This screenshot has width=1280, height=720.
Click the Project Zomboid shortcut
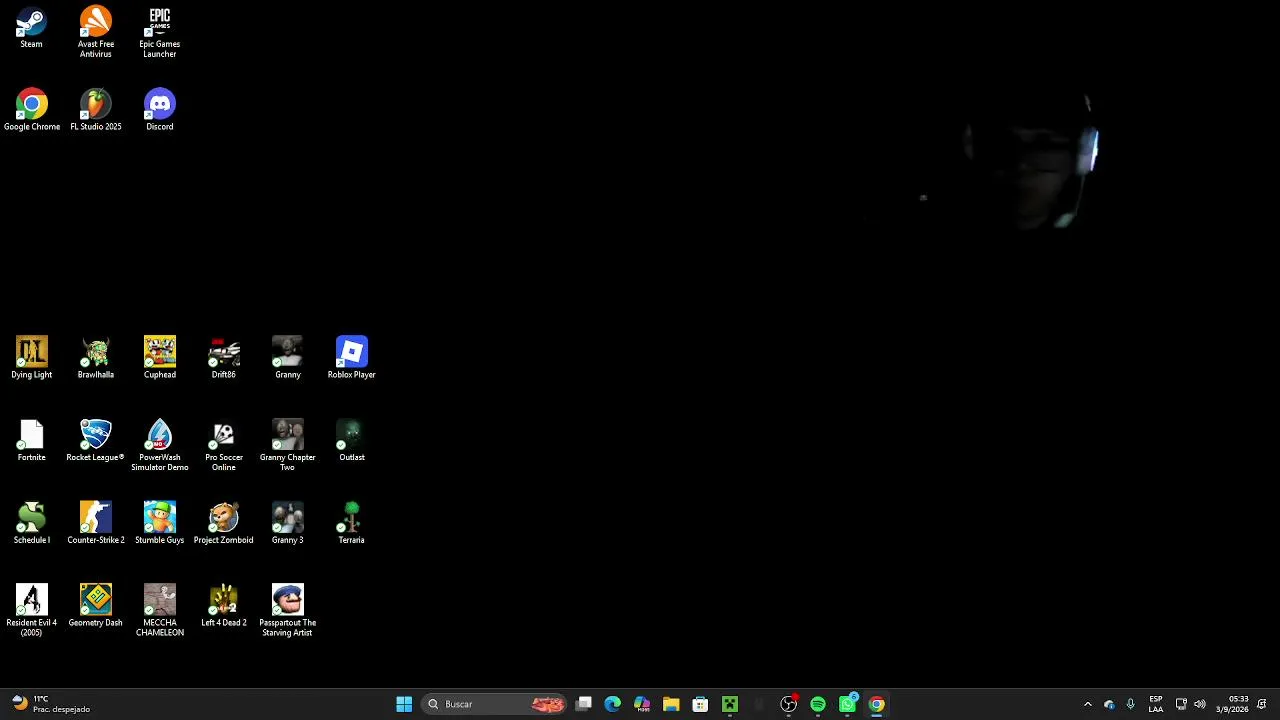click(224, 523)
